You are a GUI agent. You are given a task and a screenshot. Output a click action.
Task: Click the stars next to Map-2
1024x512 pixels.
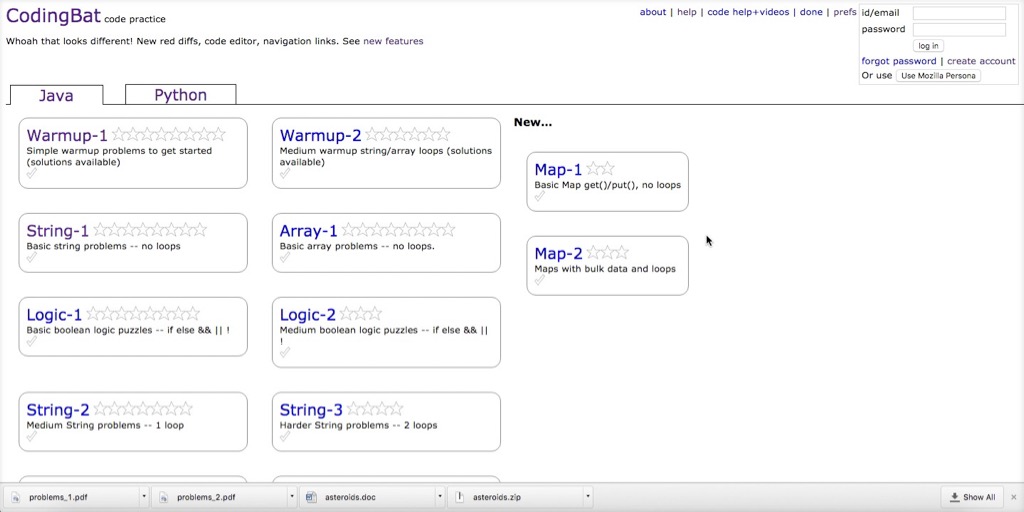(608, 253)
